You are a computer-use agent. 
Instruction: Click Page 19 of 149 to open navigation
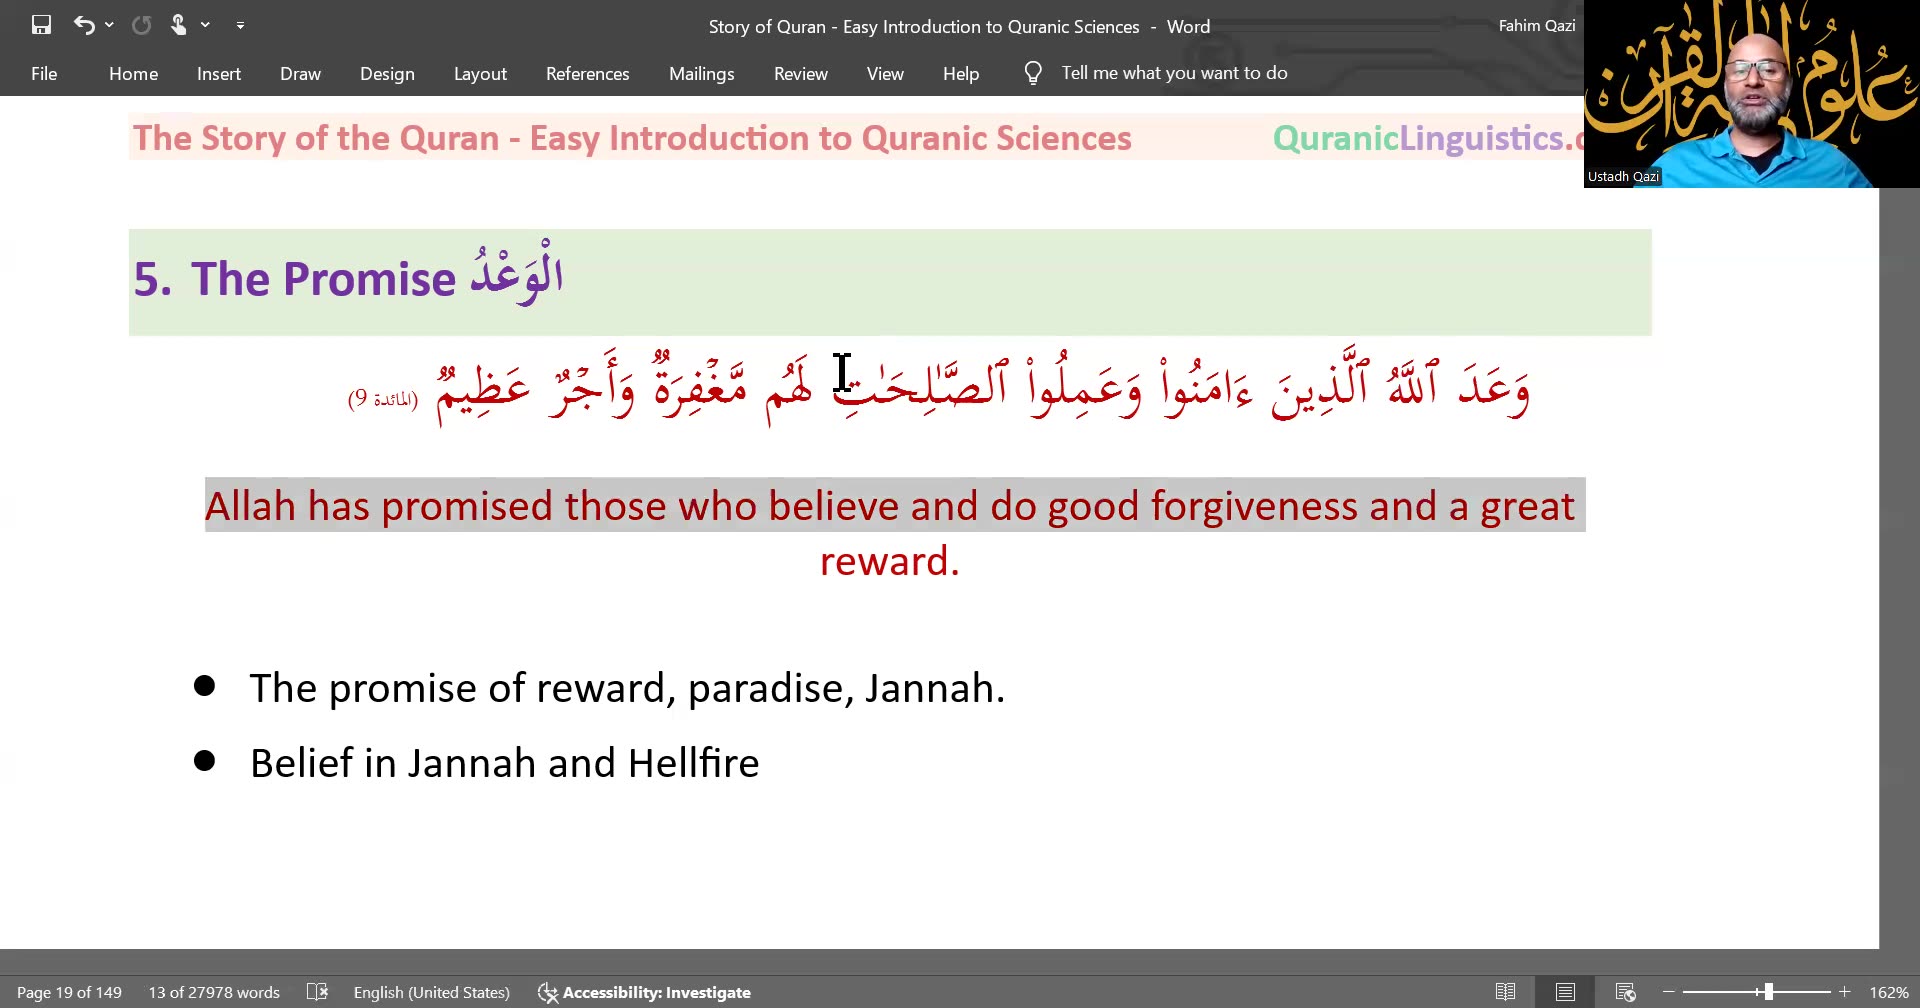click(70, 991)
